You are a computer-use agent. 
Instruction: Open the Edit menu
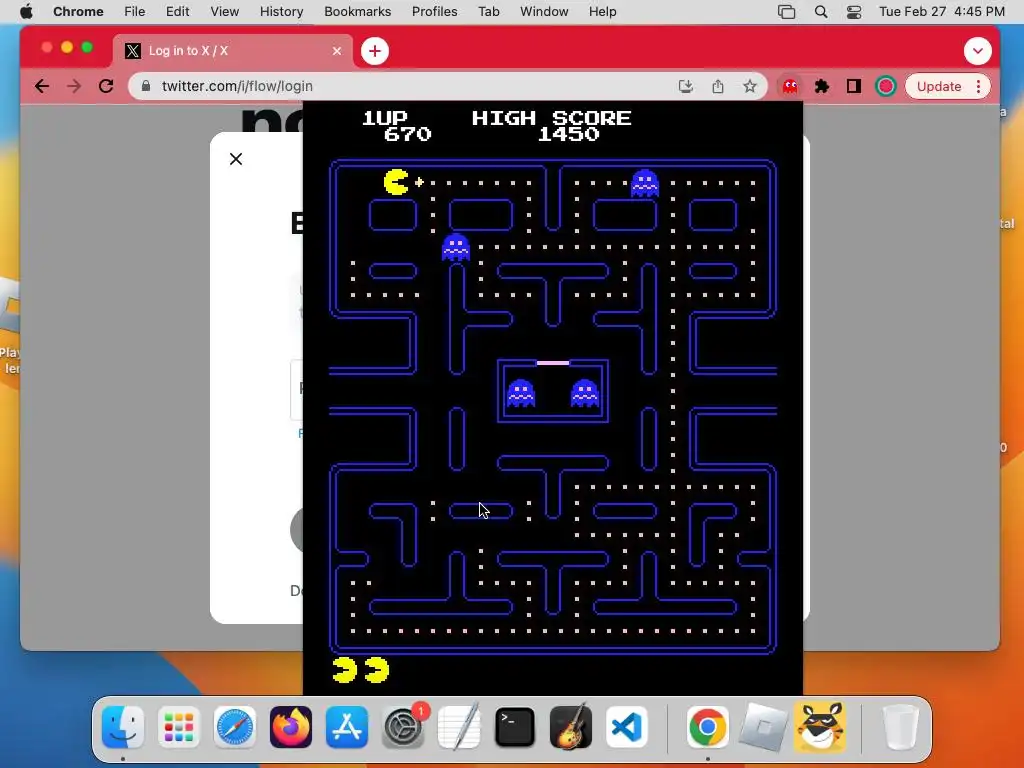pyautogui.click(x=177, y=12)
